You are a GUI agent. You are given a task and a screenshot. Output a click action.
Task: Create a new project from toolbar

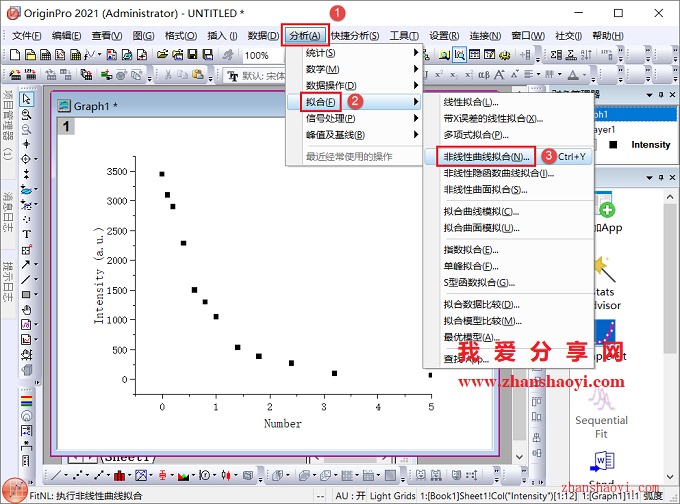coord(15,55)
